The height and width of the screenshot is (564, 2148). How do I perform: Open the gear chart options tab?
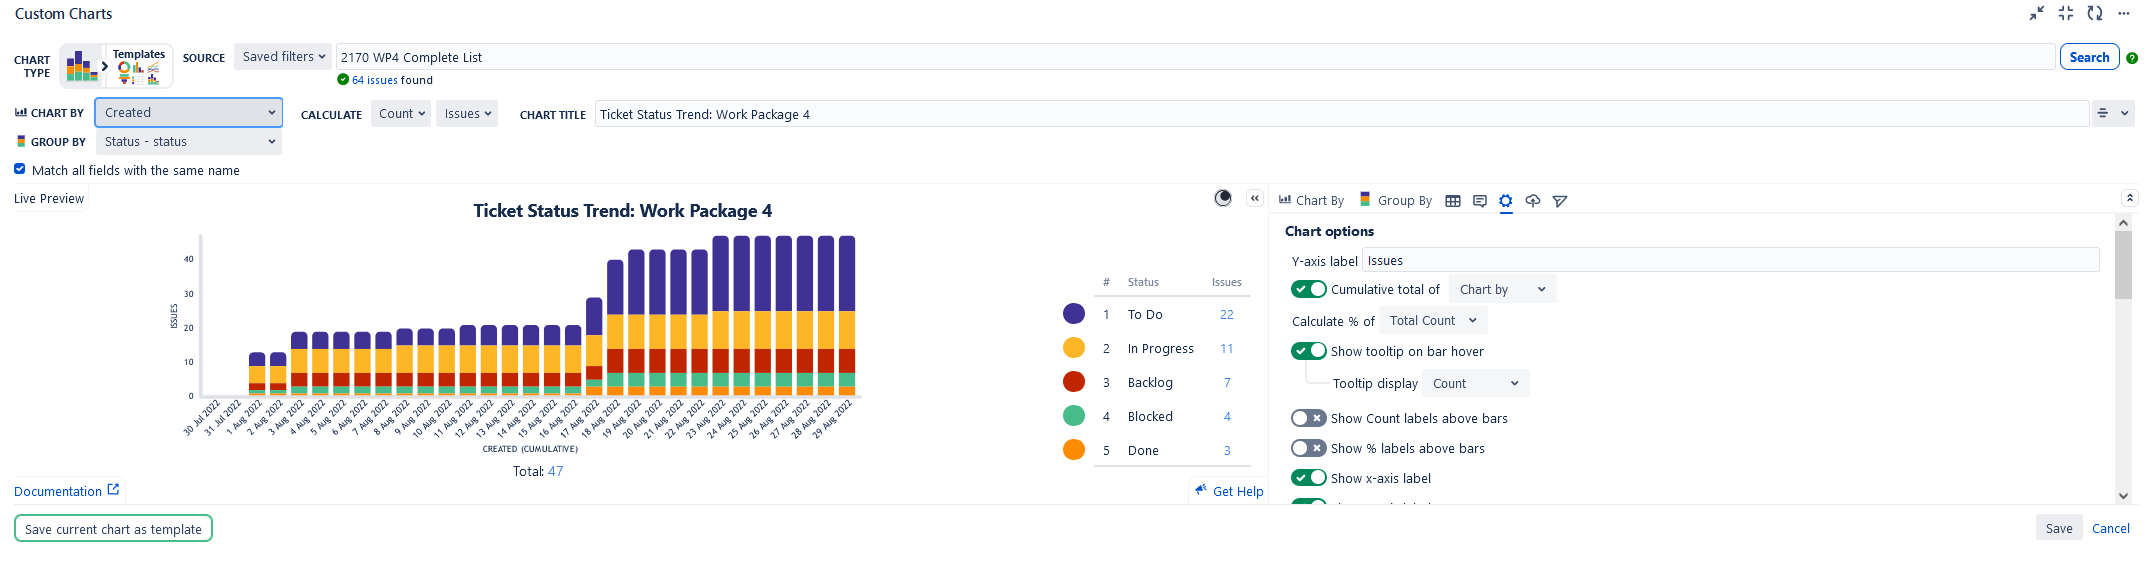tap(1506, 201)
